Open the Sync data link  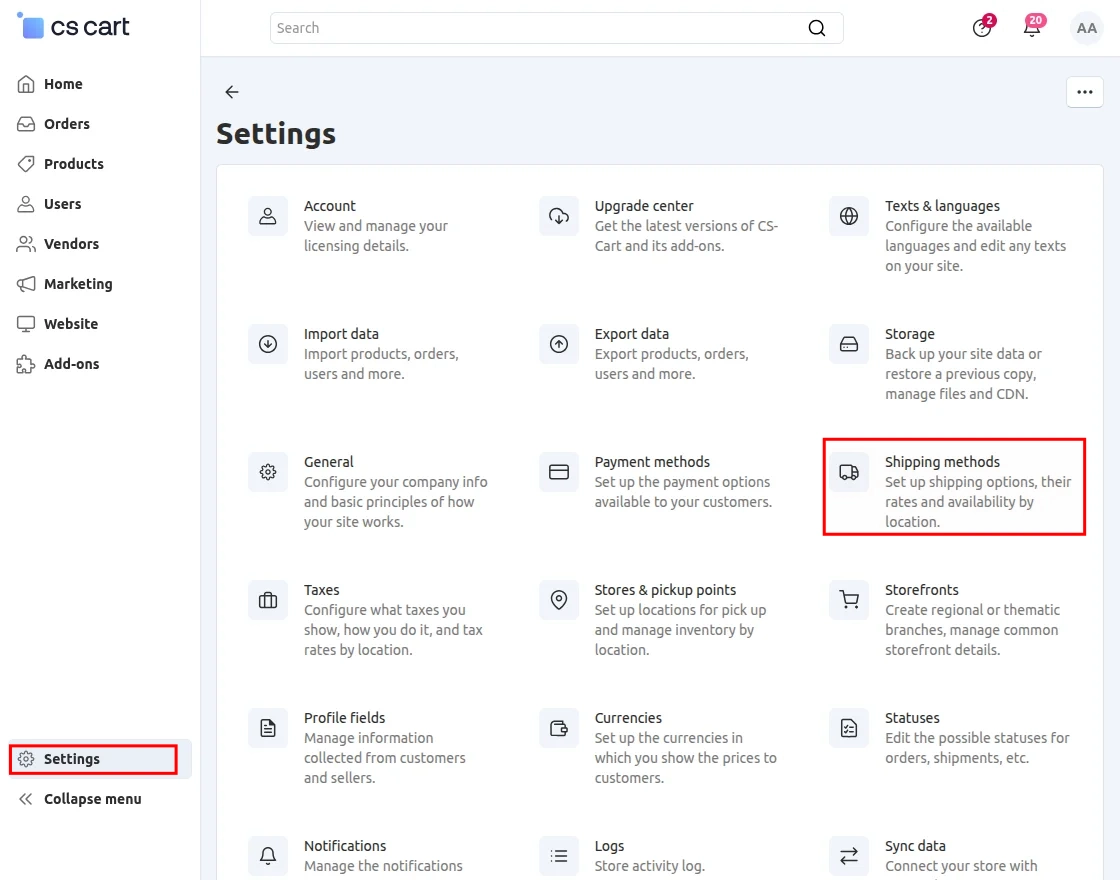click(x=915, y=846)
